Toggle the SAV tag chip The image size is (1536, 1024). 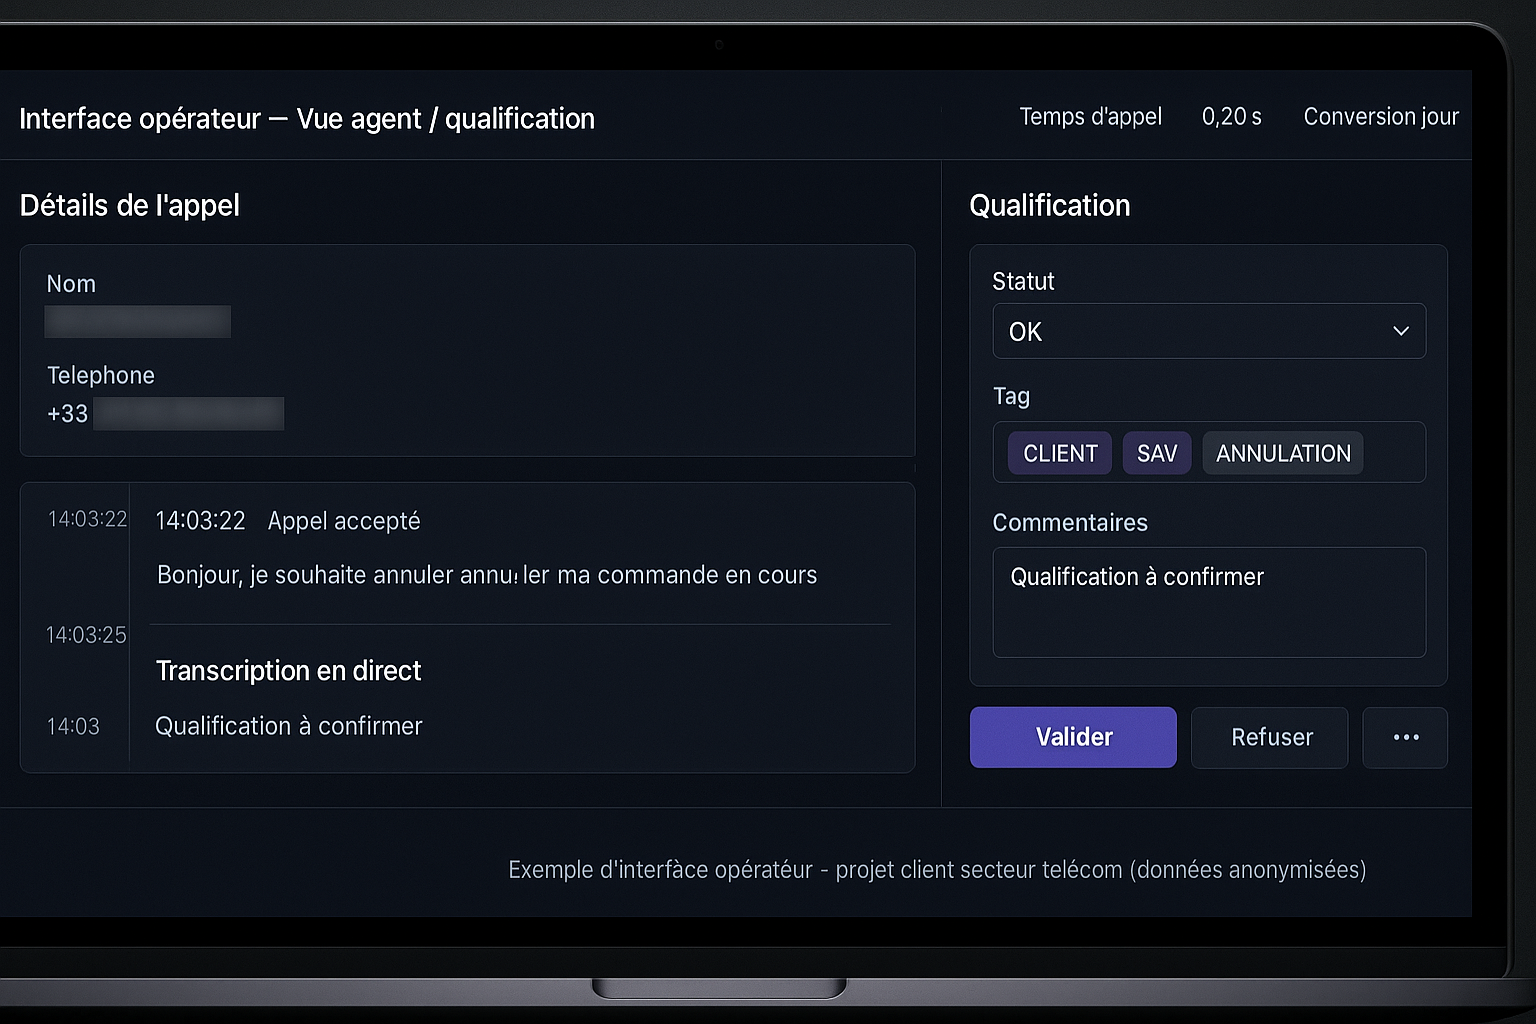pos(1157,454)
